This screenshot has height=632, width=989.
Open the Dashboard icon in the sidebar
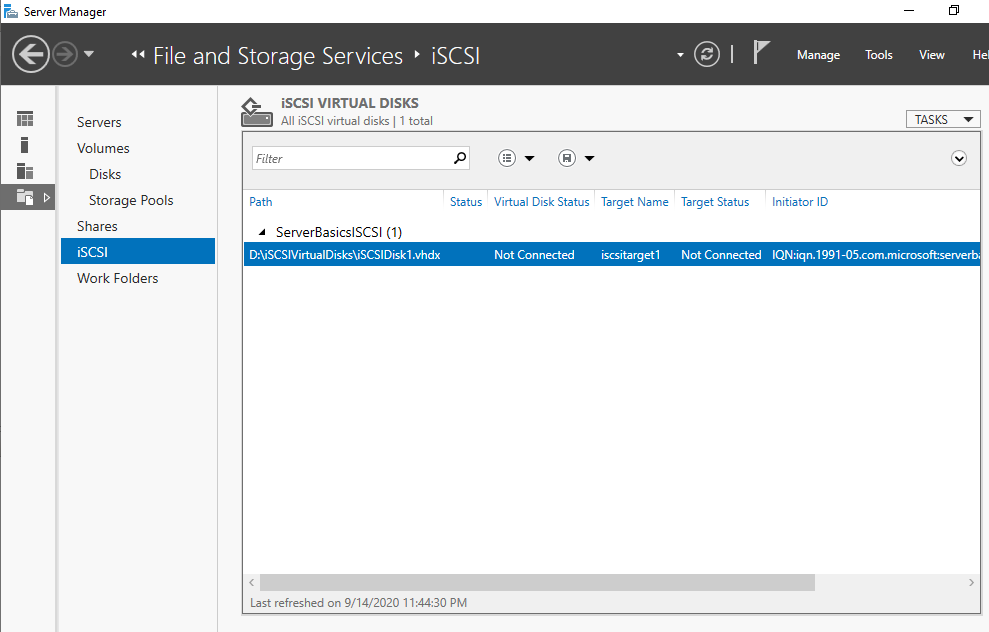pyautogui.click(x=25, y=119)
